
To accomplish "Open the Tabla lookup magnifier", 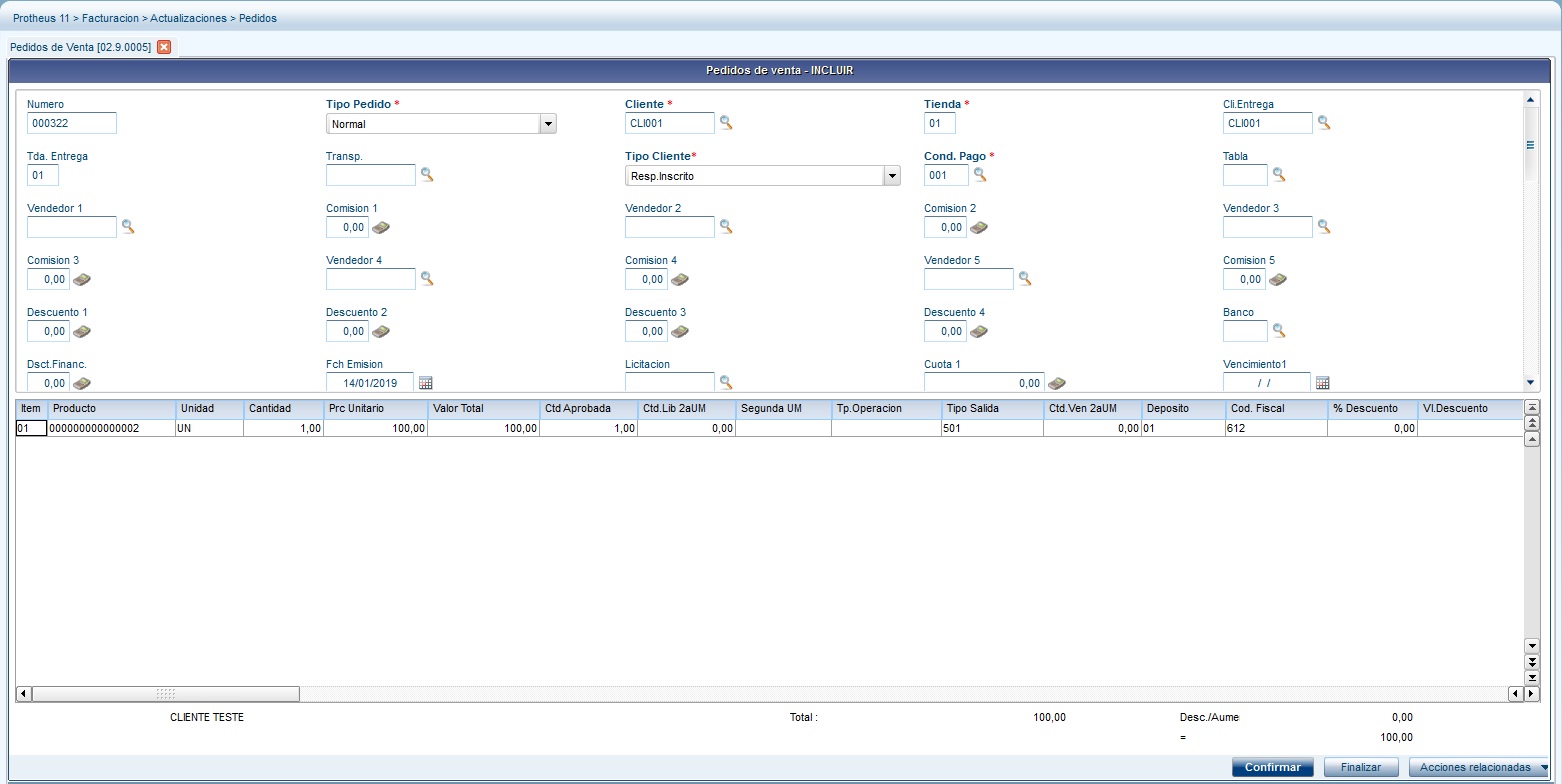I will point(1278,175).
